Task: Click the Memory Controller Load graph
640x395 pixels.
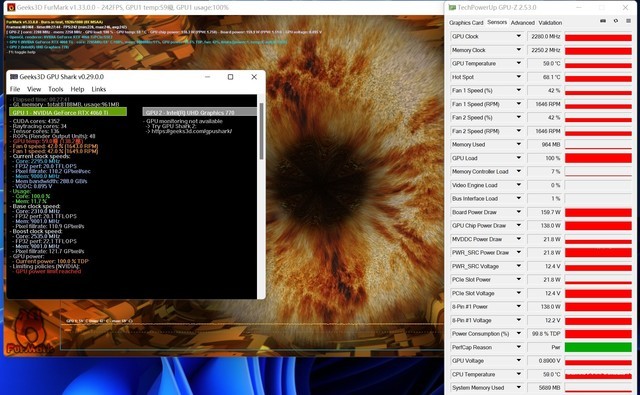Action: click(x=598, y=171)
